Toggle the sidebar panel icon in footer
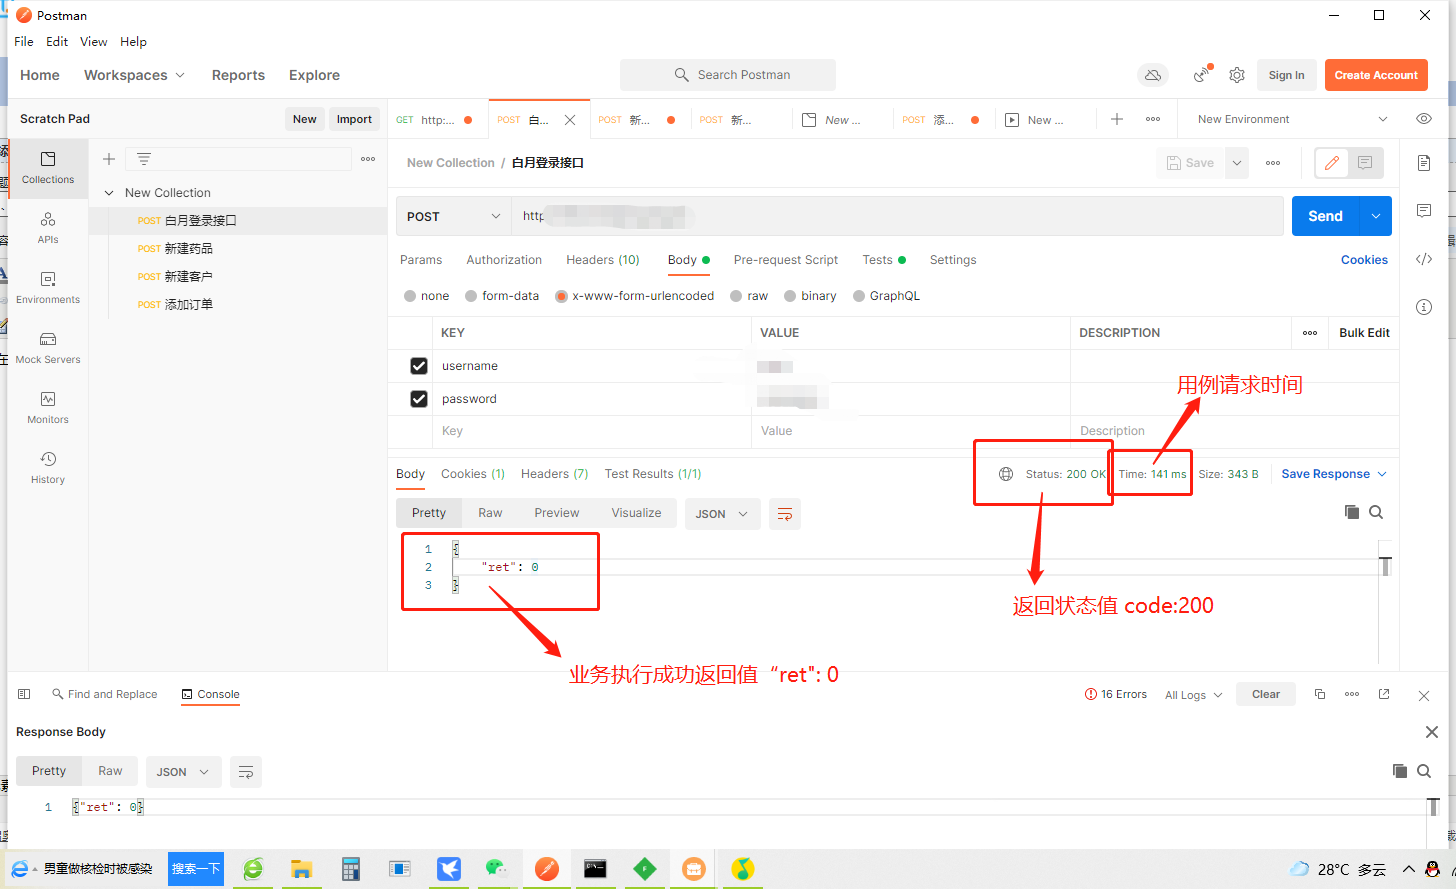This screenshot has width=1456, height=889. pos(24,694)
